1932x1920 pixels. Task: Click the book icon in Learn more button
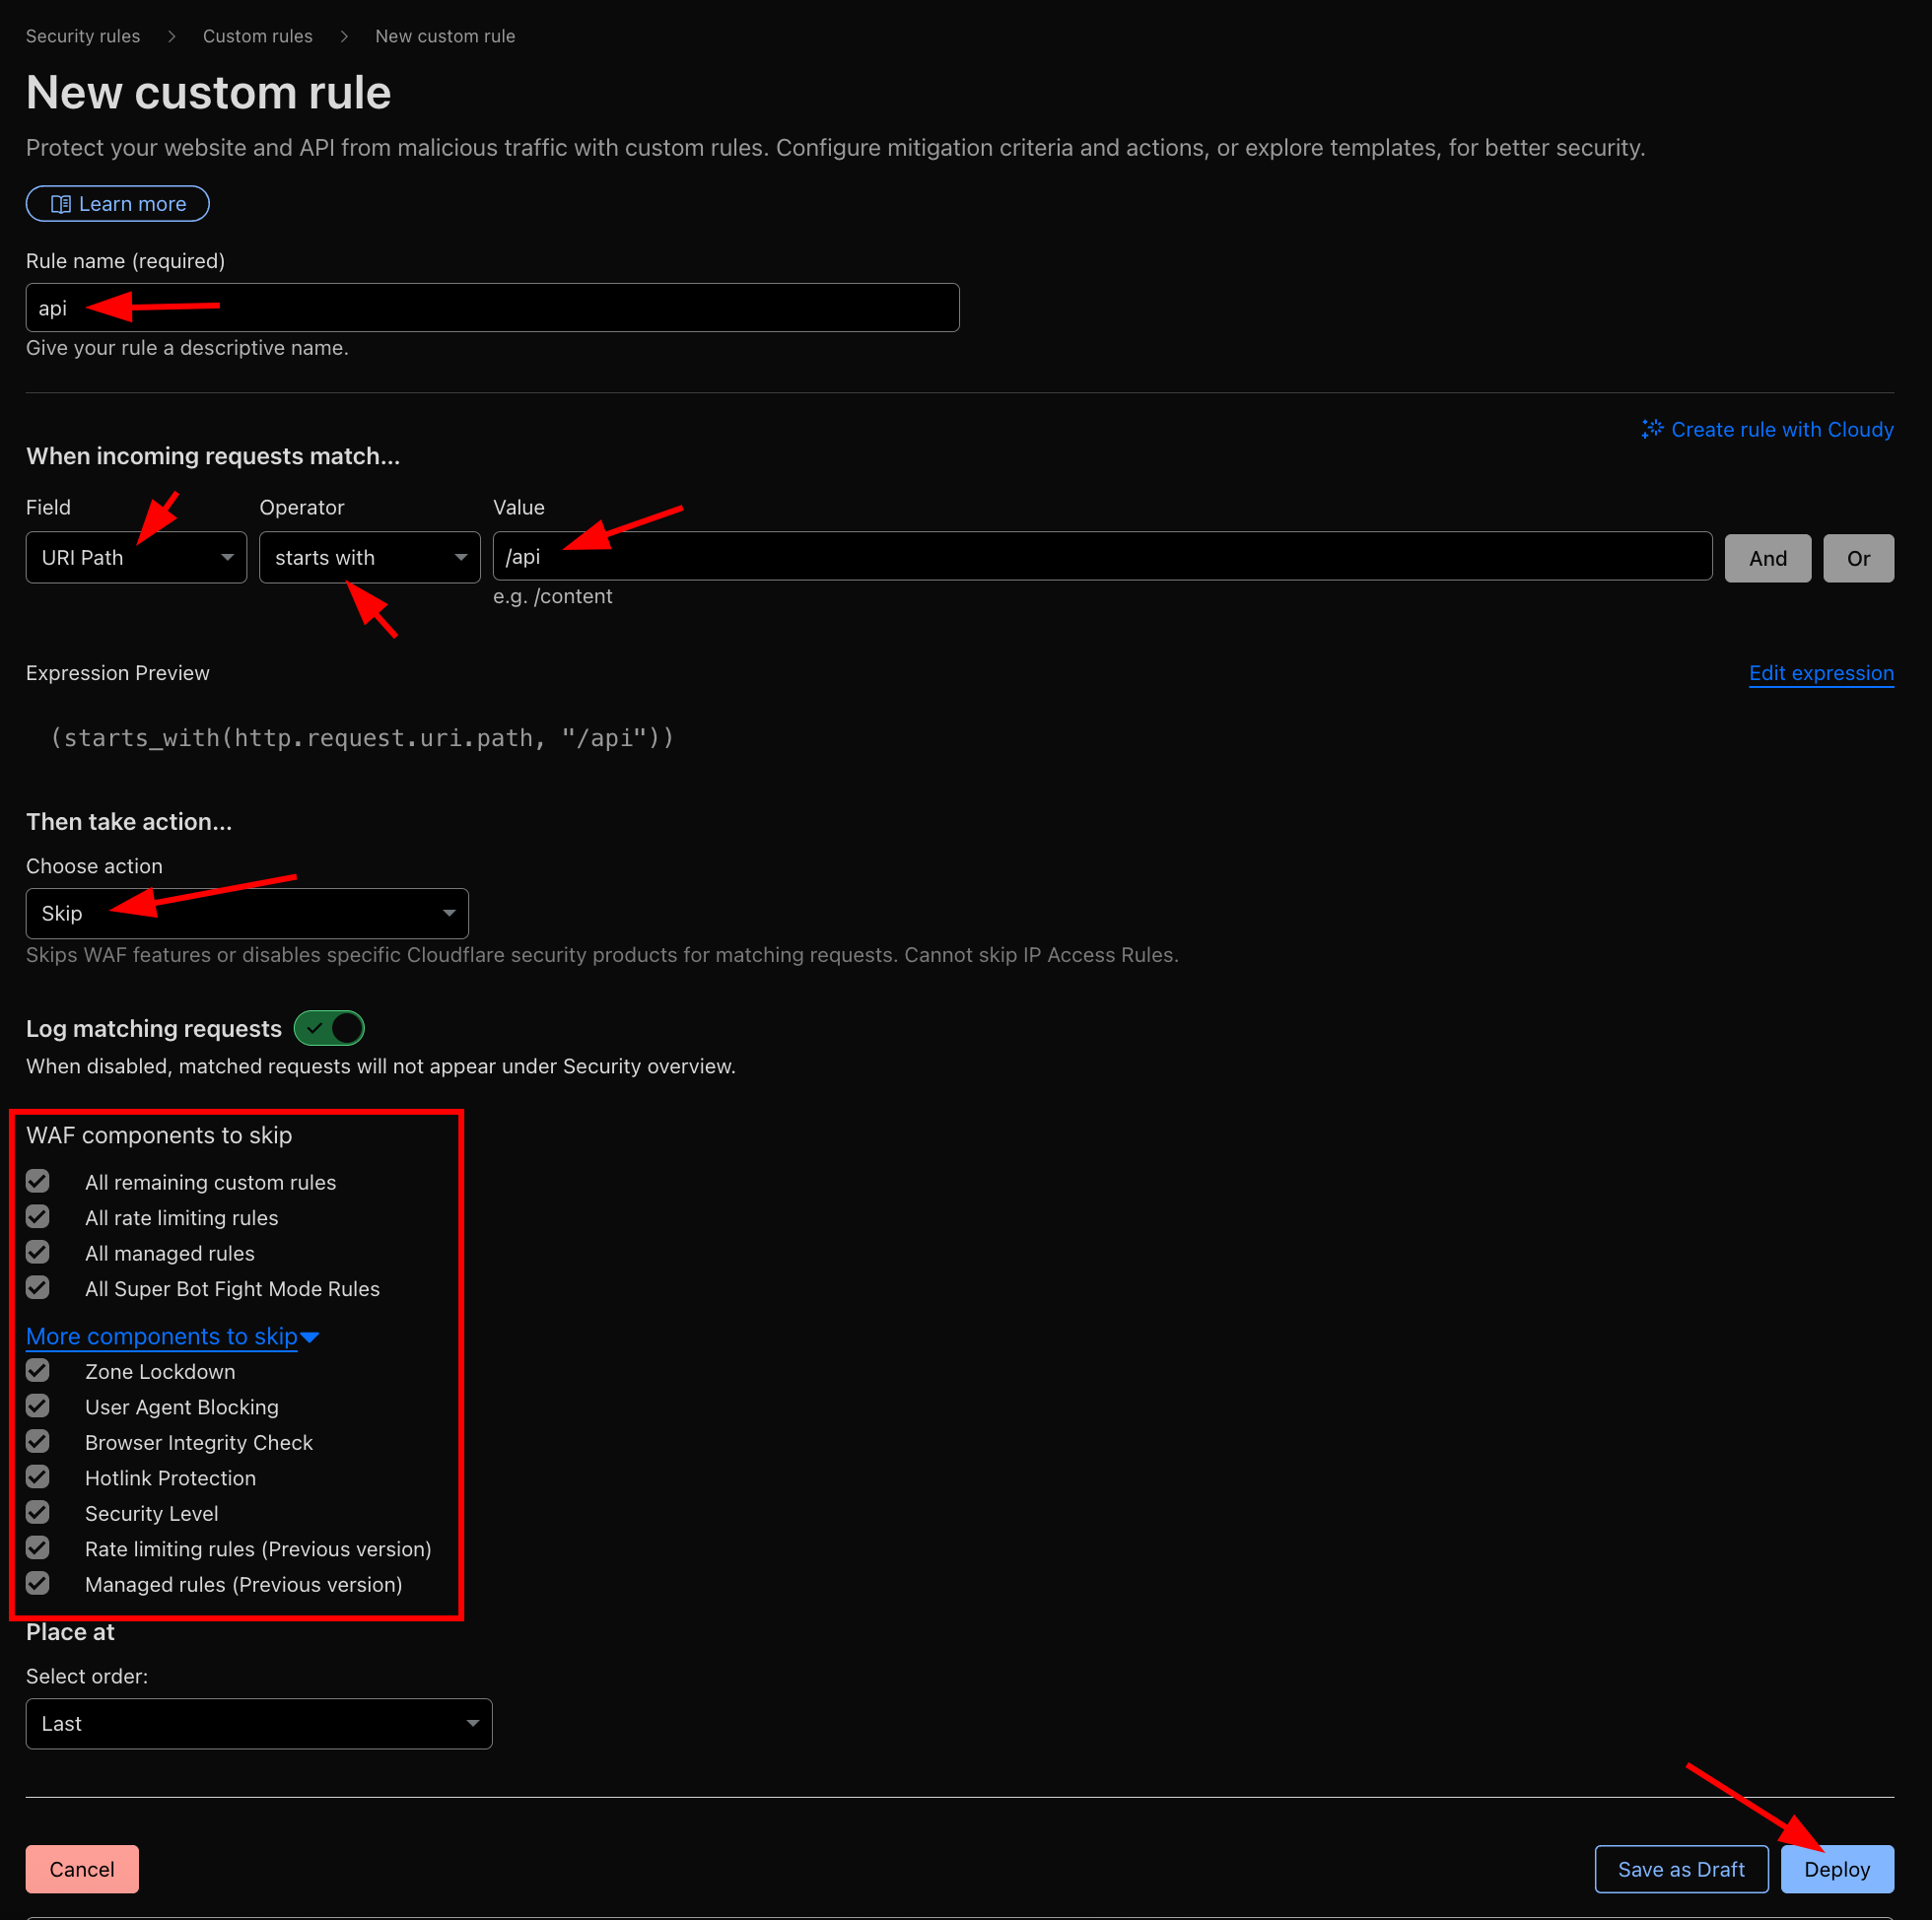(x=62, y=203)
